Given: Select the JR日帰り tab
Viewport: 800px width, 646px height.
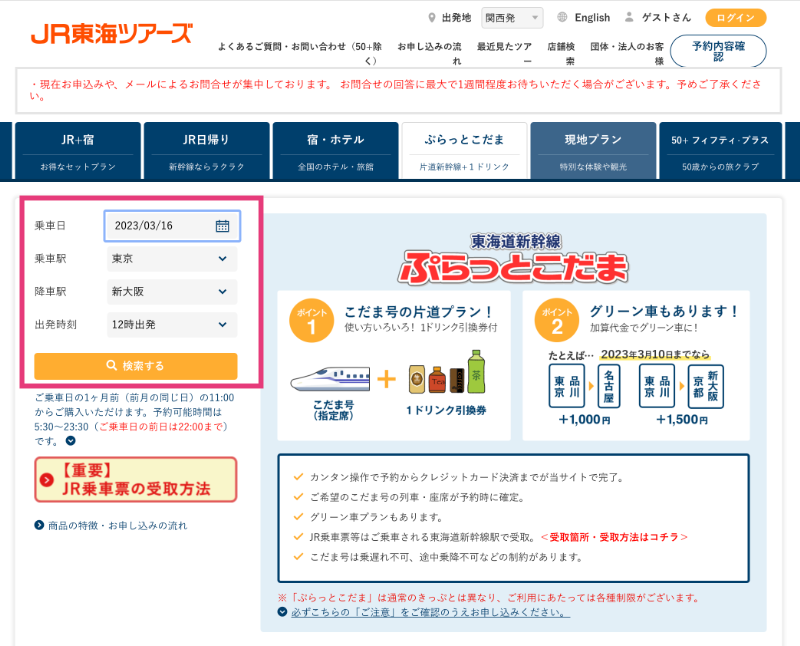Looking at the screenshot, I should [207, 151].
